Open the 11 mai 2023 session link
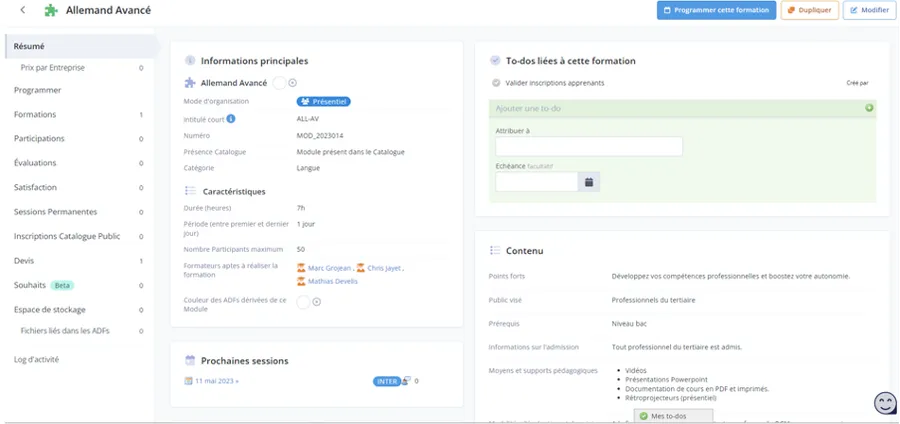 pos(217,380)
